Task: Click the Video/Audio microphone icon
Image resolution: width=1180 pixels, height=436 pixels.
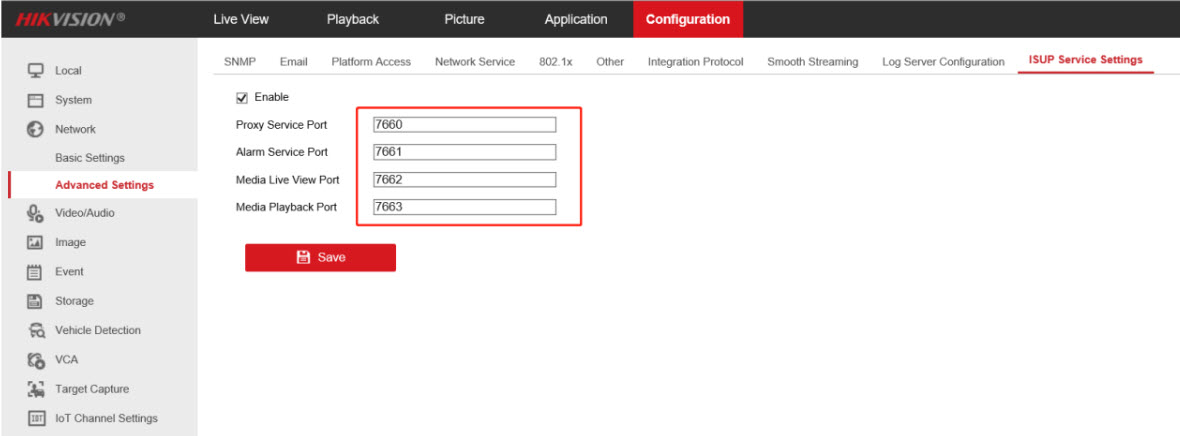Action: (x=35, y=213)
